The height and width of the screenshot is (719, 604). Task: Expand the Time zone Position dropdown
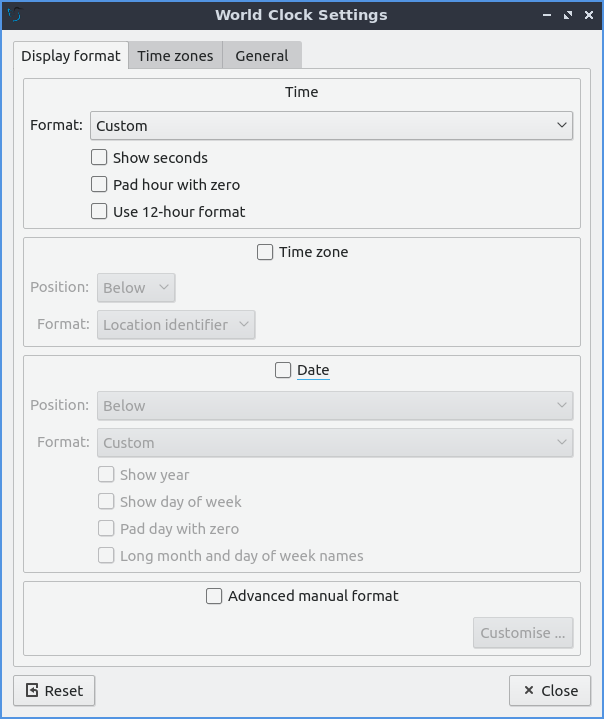point(136,288)
